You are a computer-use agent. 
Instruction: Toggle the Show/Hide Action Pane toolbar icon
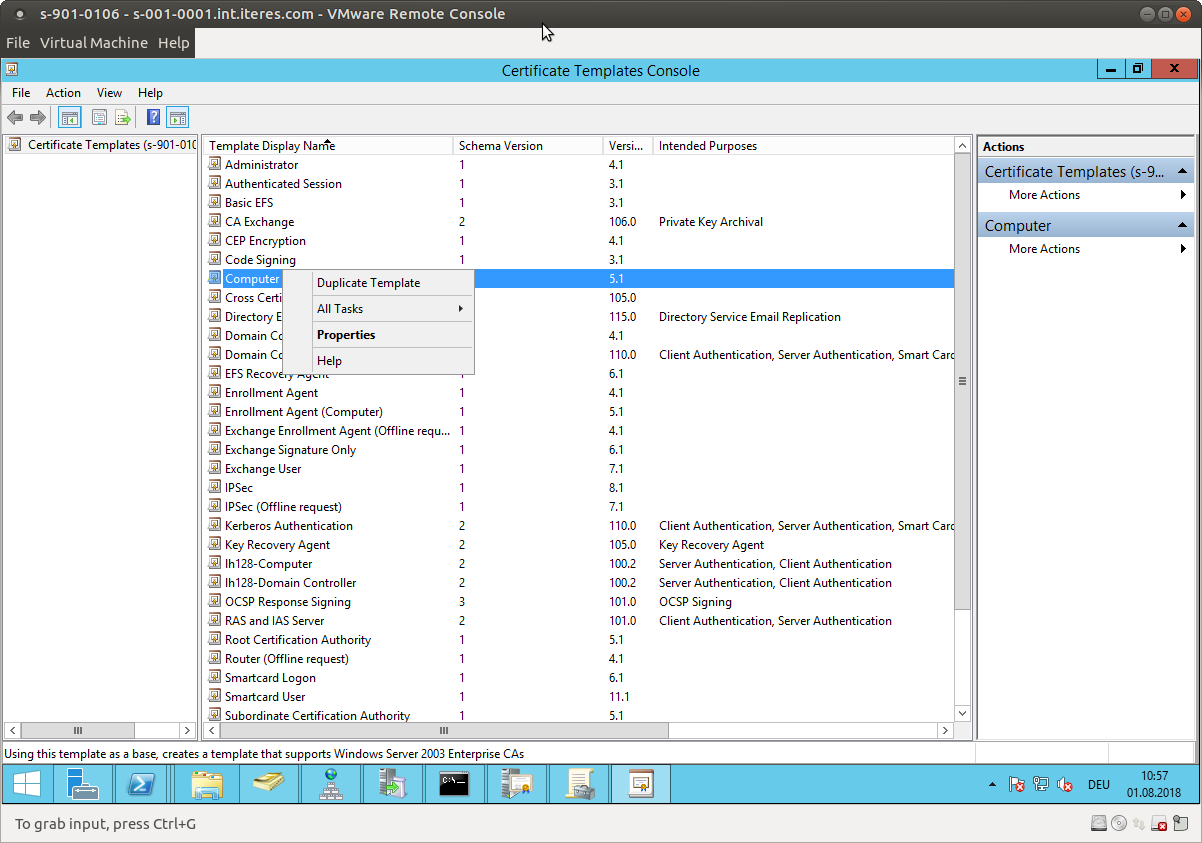click(177, 118)
